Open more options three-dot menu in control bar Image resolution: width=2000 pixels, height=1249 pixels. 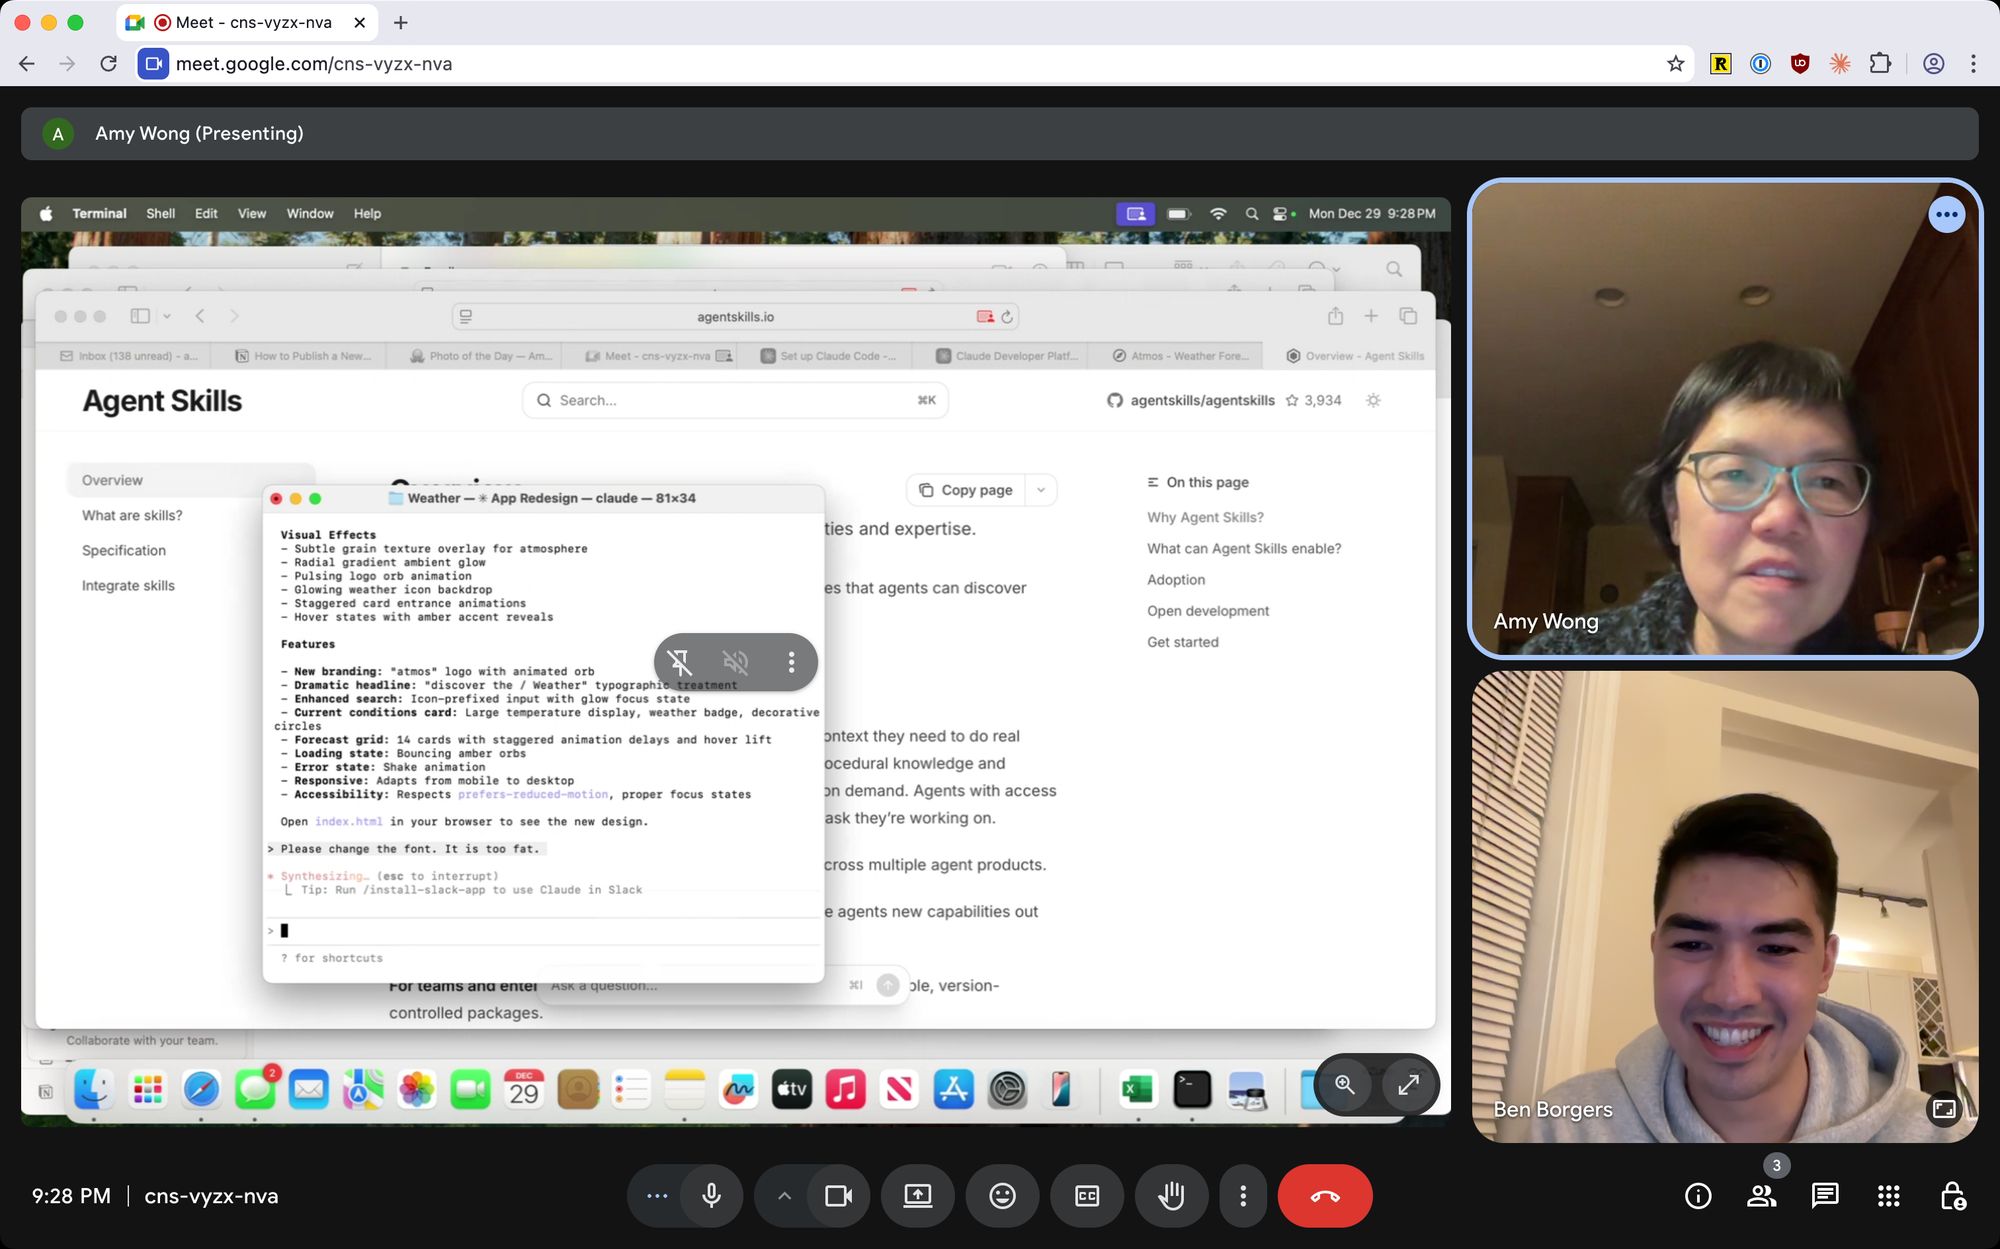(1243, 1196)
